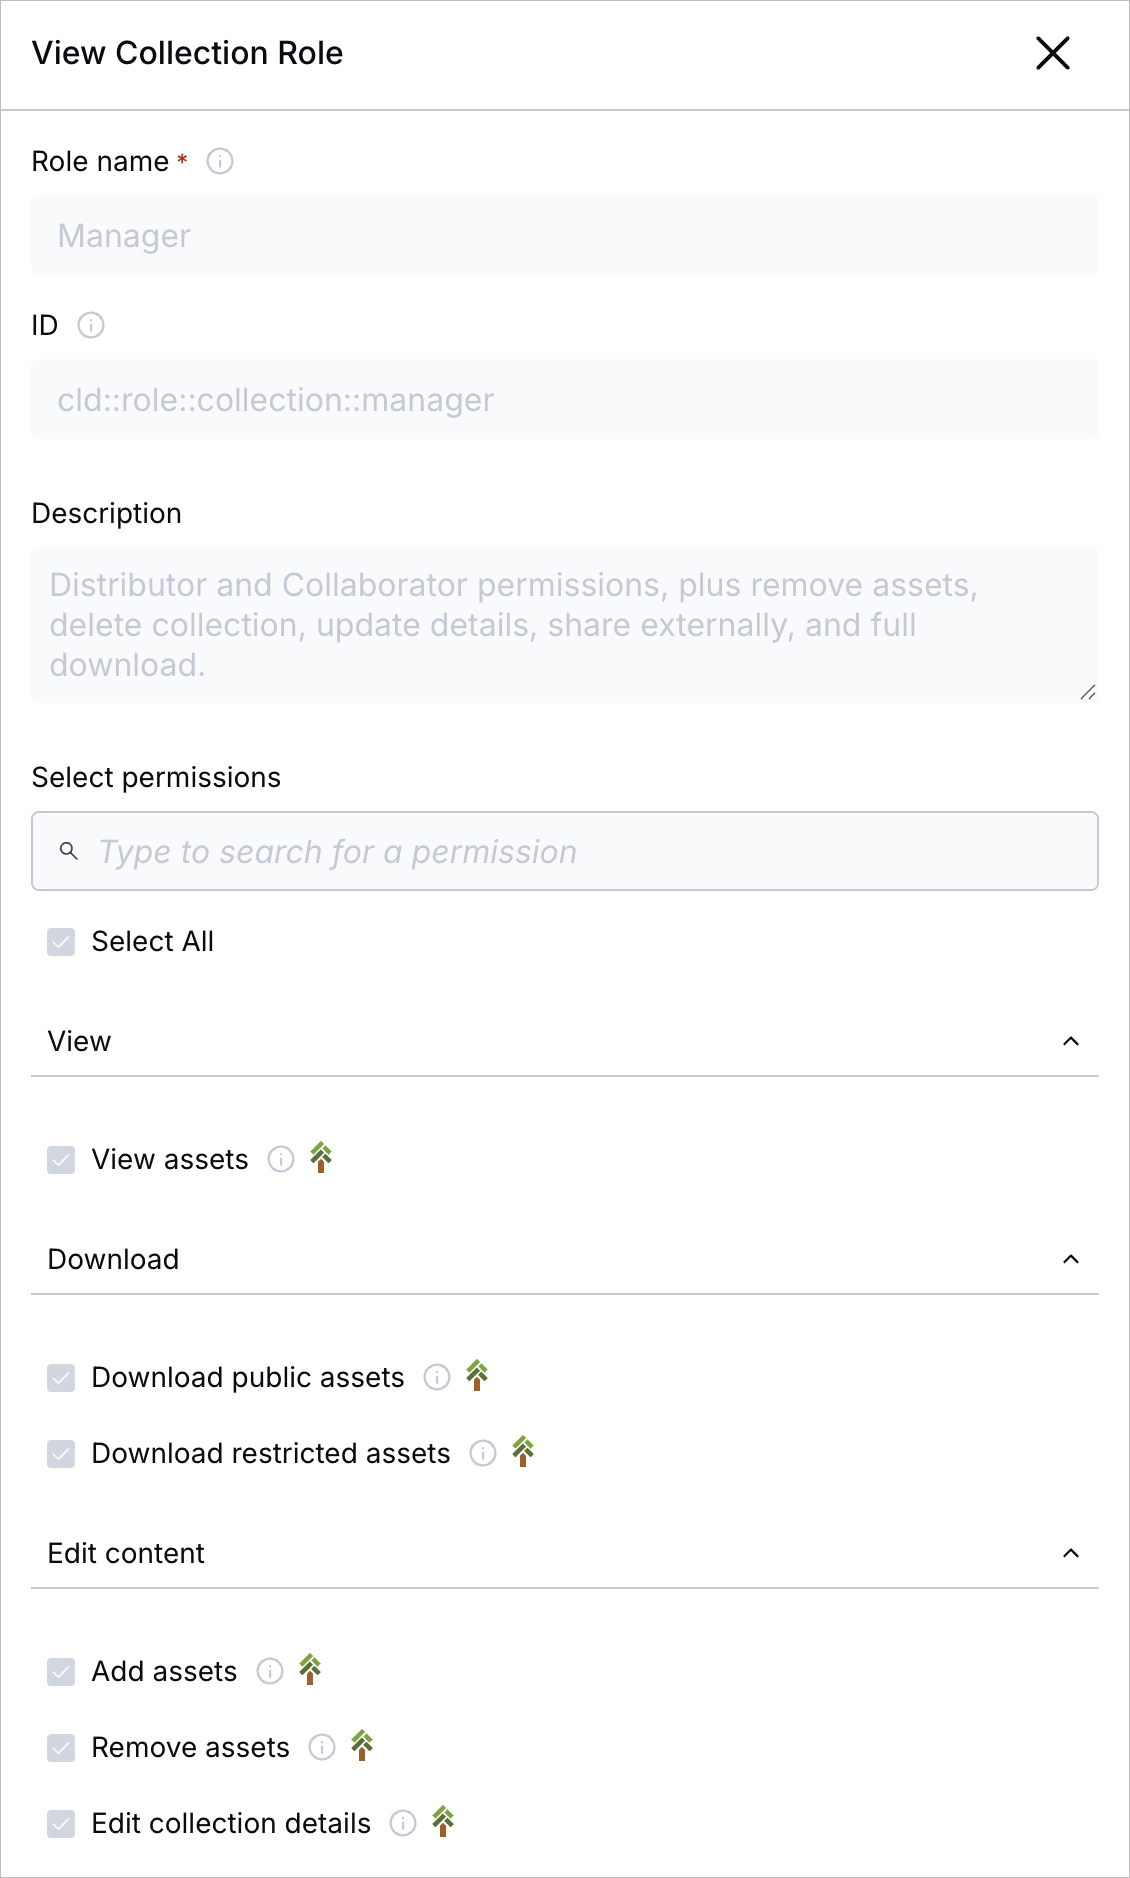Image resolution: width=1130 pixels, height=1878 pixels.
Task: Uncheck the Download restricted assets checkbox
Action: pos(61,1454)
